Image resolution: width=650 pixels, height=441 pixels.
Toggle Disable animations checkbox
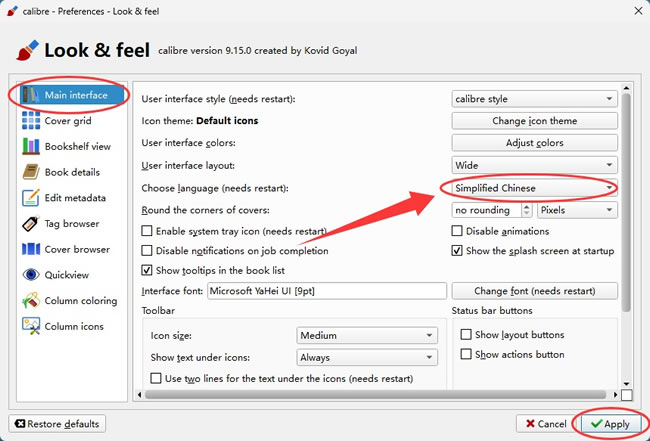point(457,231)
